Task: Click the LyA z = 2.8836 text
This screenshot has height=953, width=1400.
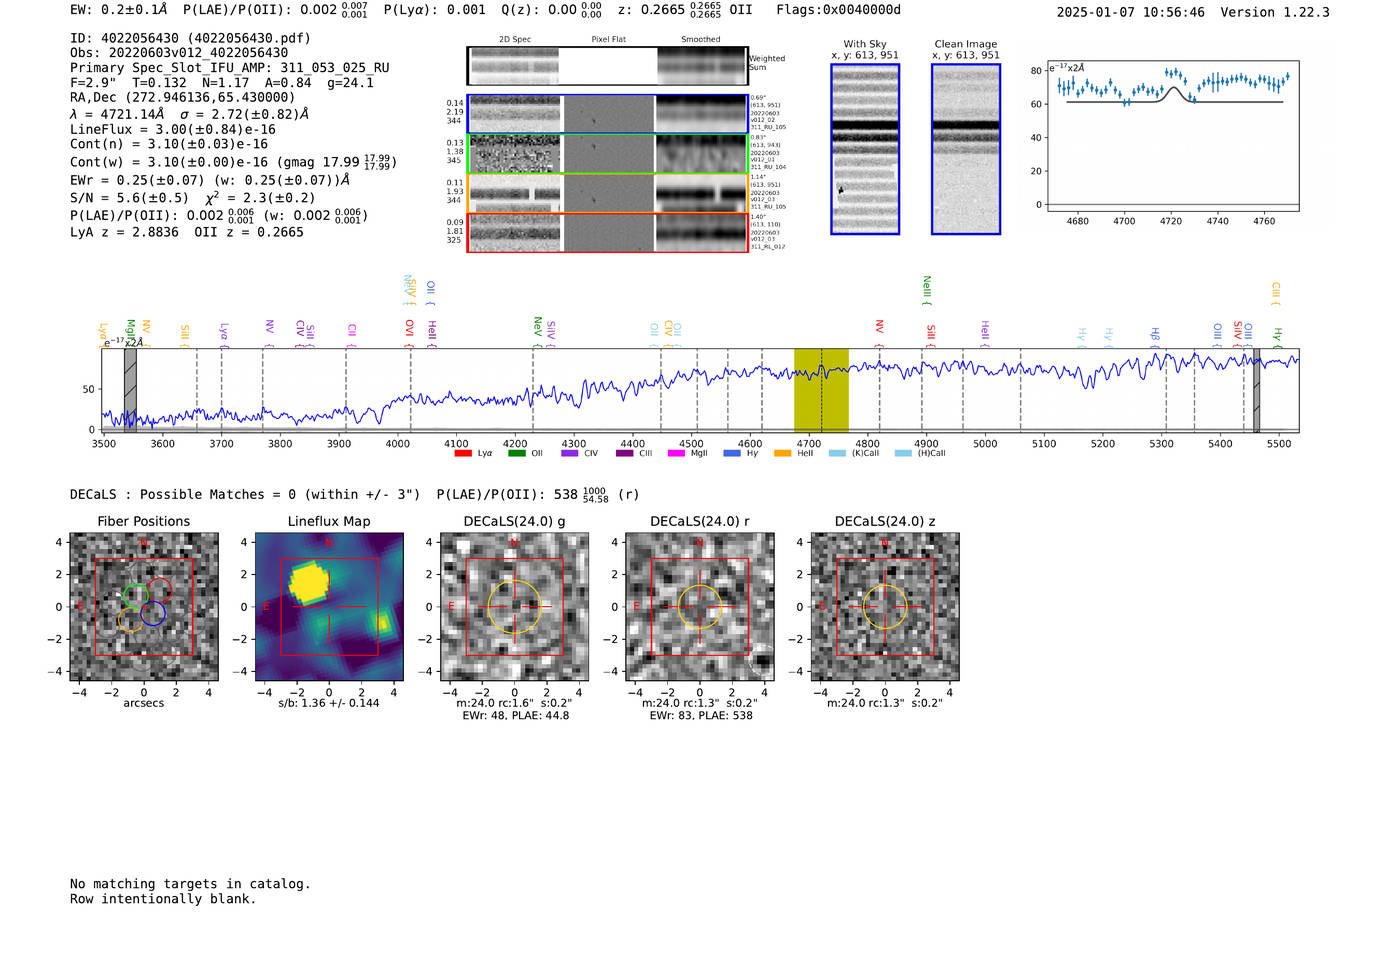Action: [124, 232]
